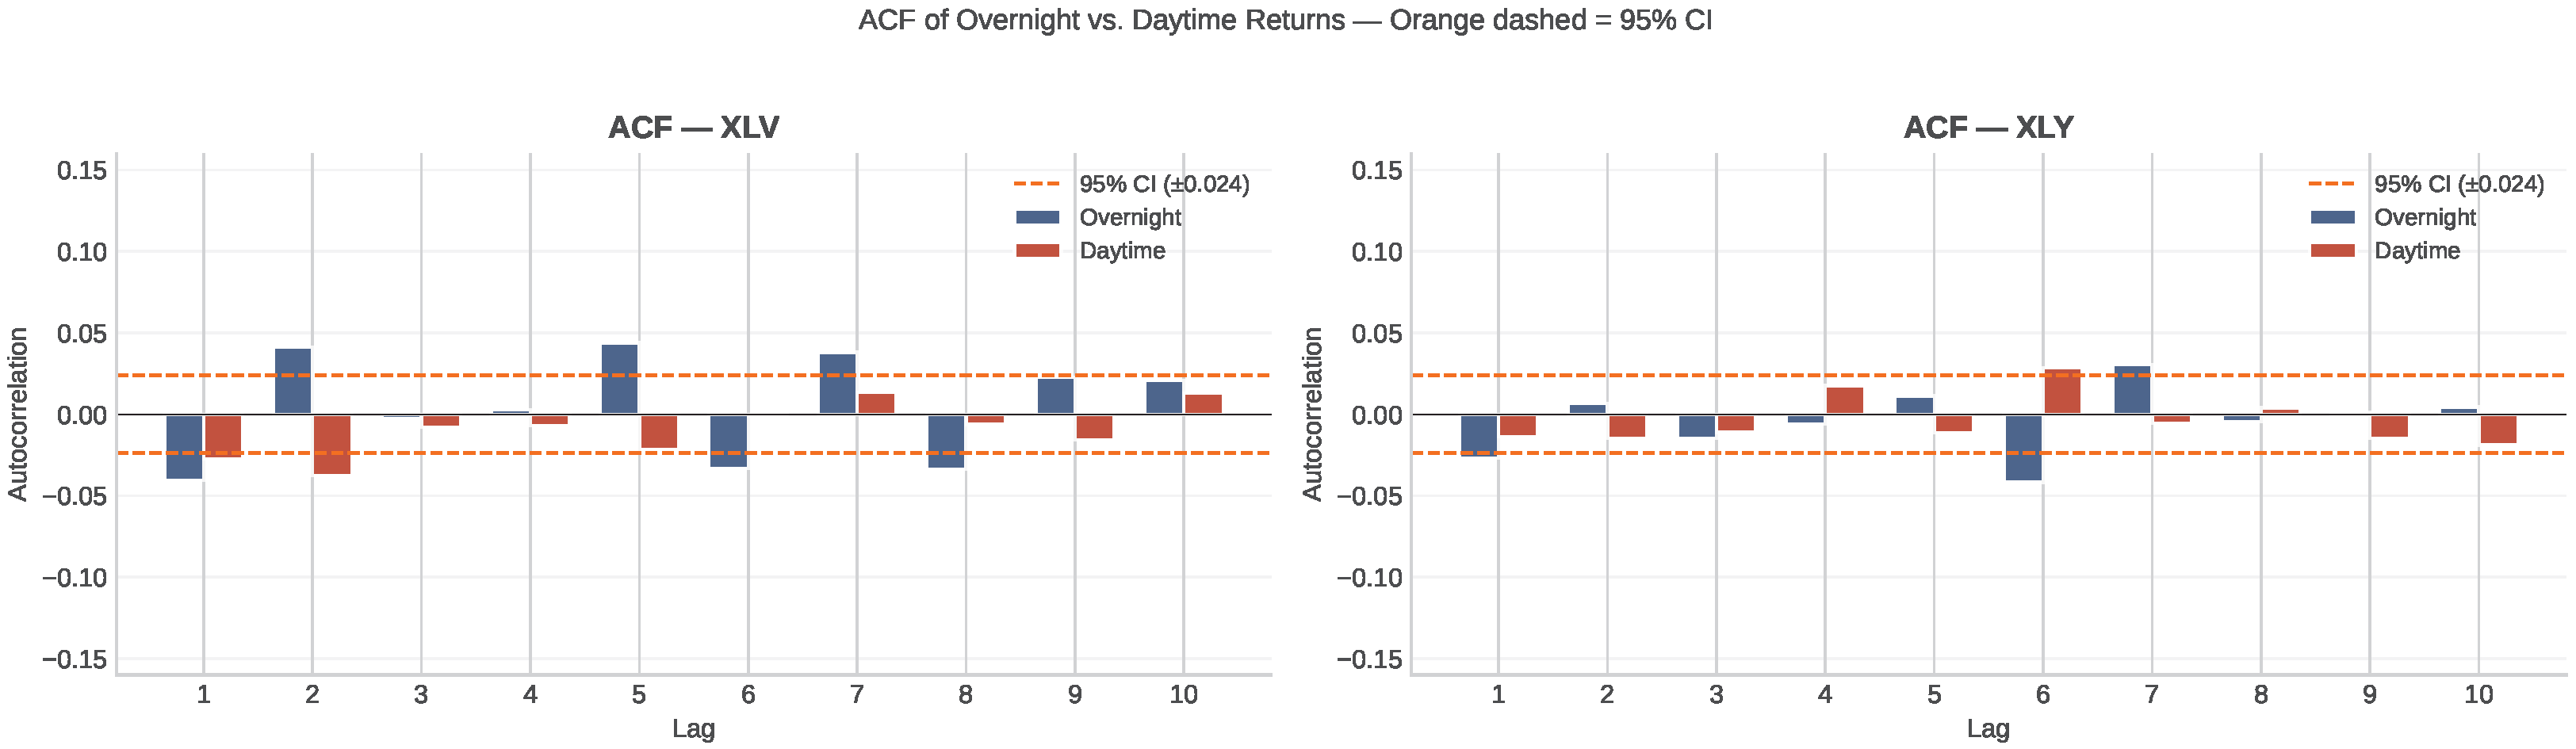This screenshot has width=2576, height=749.
Task: Click lag 10 tick label in XLV chart
Action: (x=1183, y=694)
